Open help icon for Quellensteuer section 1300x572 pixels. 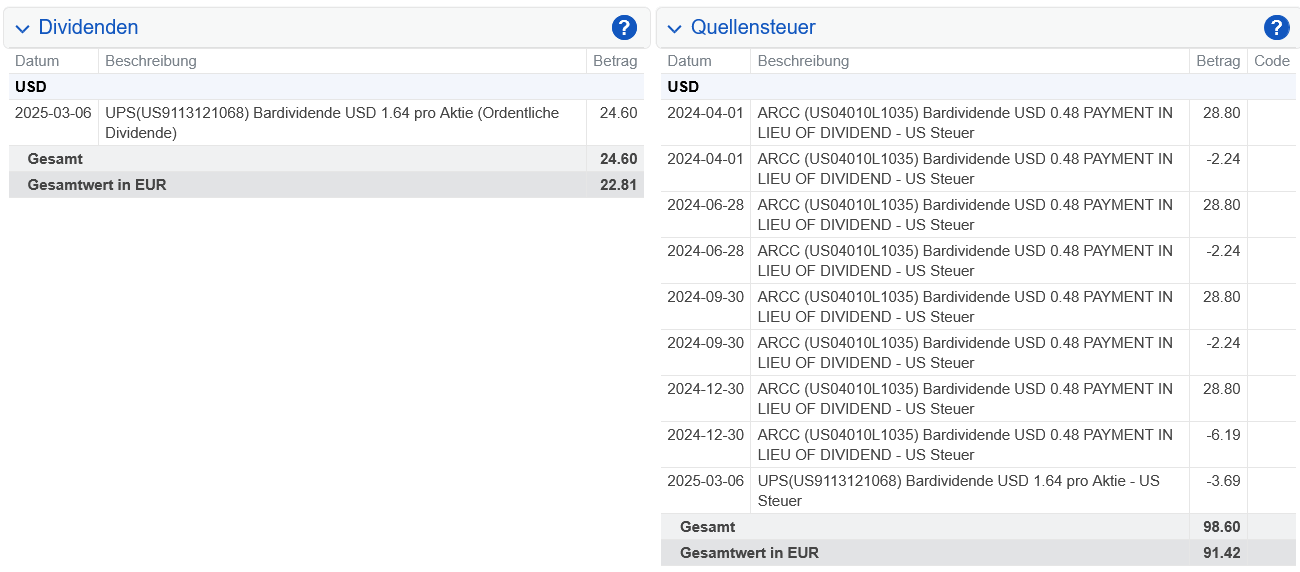tap(1276, 28)
